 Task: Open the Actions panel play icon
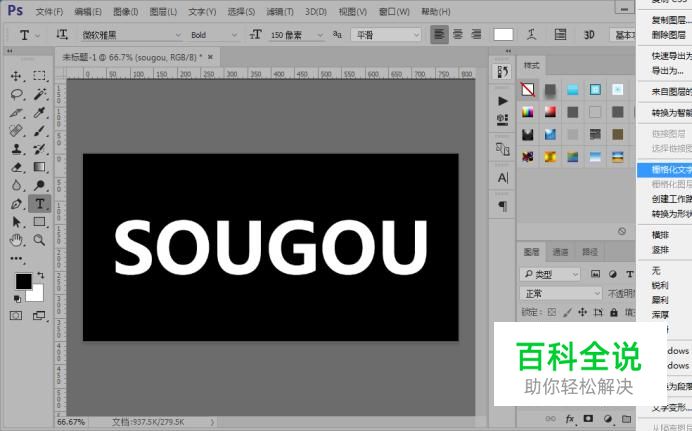click(x=503, y=101)
